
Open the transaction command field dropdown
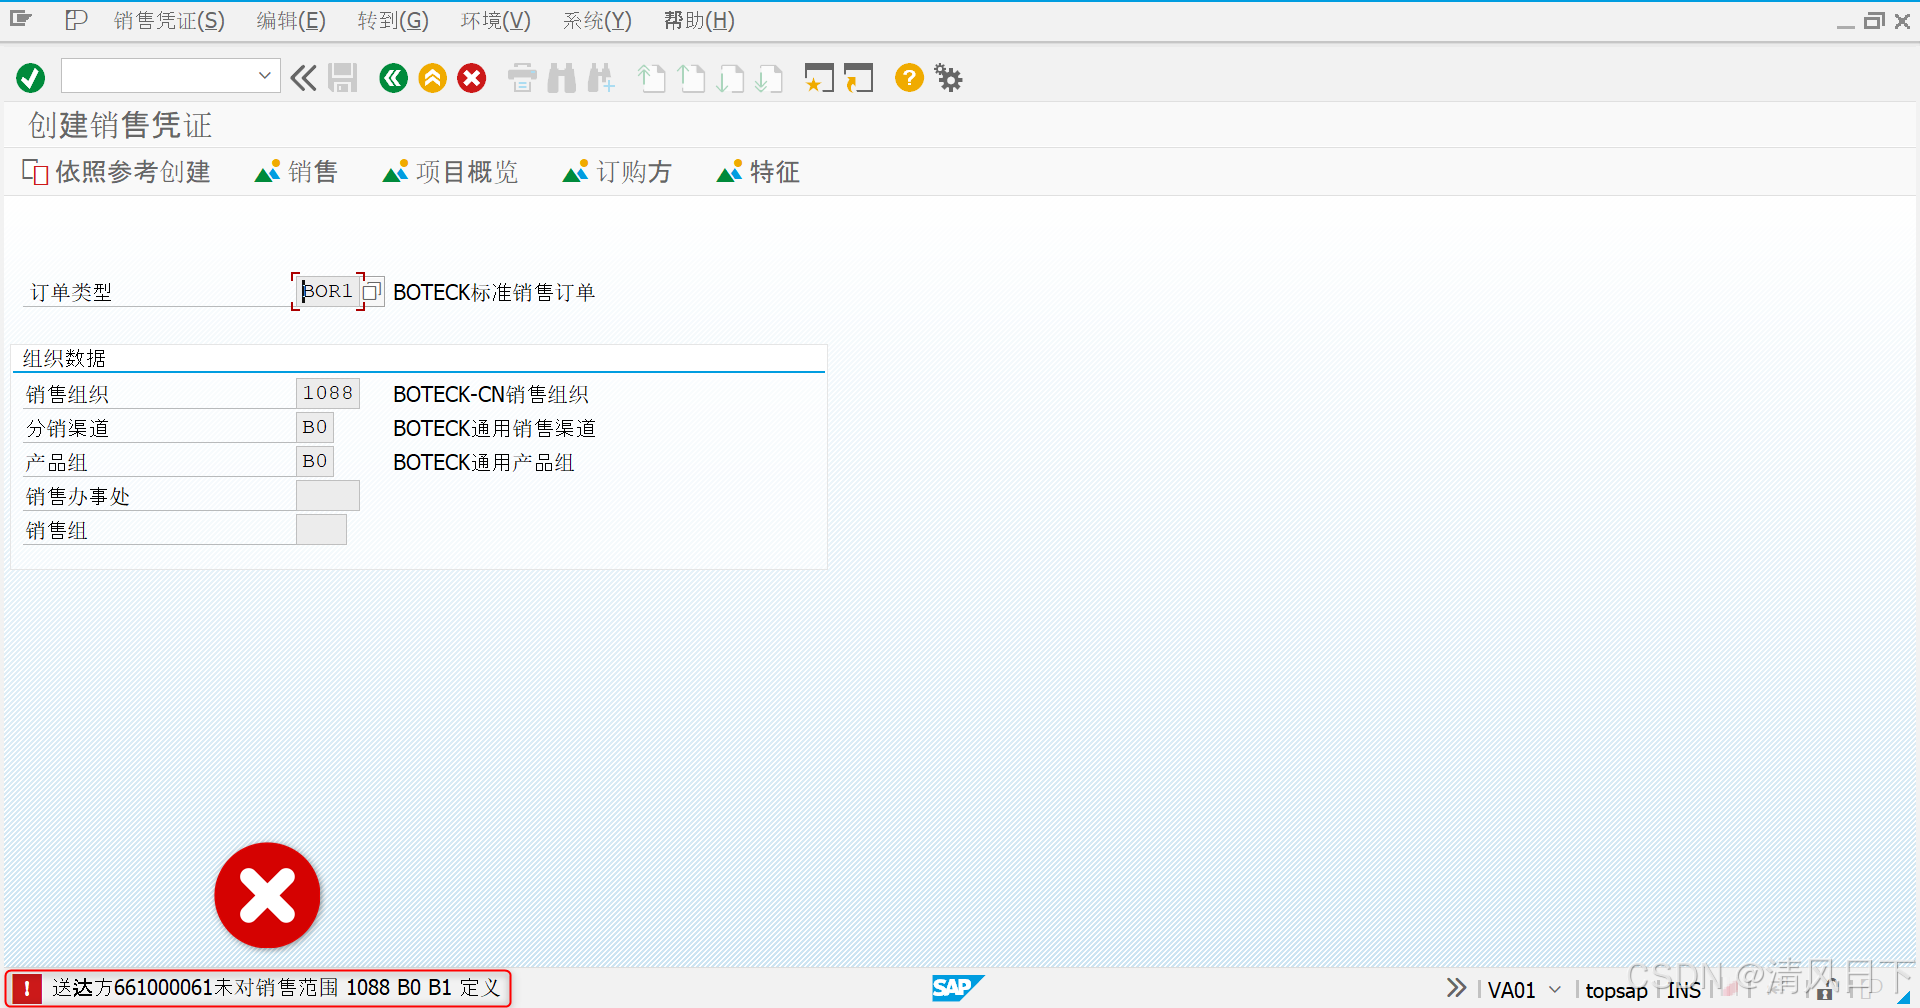point(264,75)
